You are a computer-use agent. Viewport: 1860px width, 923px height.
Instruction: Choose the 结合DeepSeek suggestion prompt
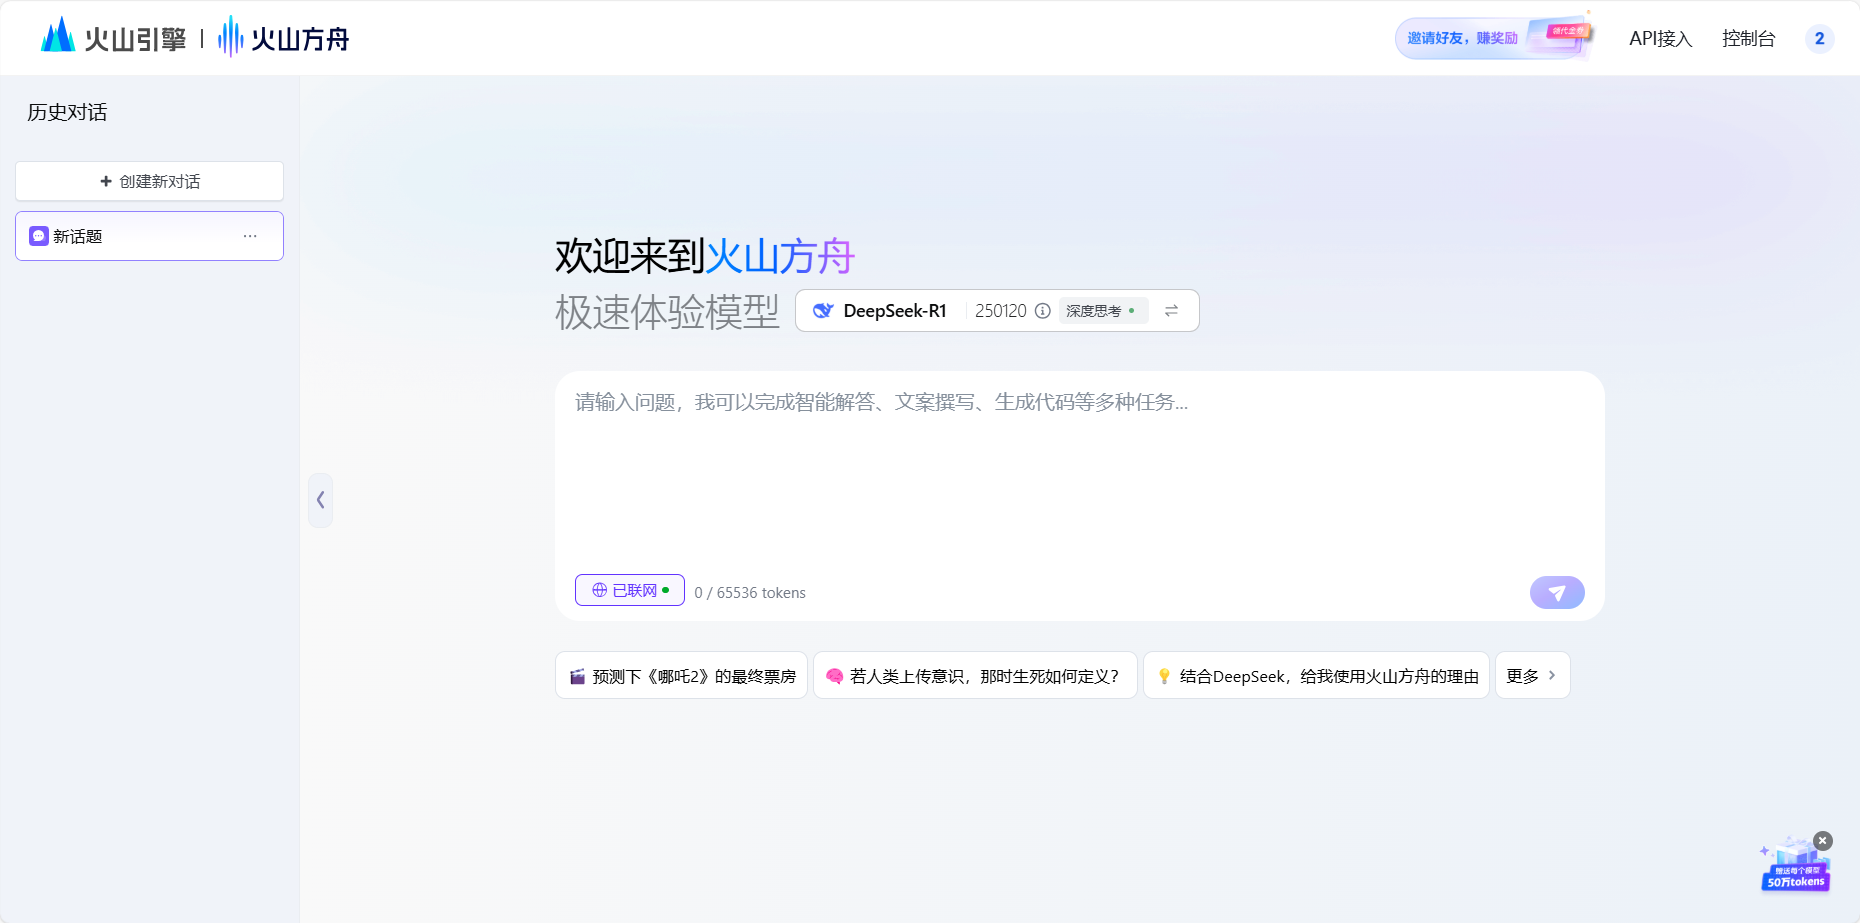tap(1316, 676)
